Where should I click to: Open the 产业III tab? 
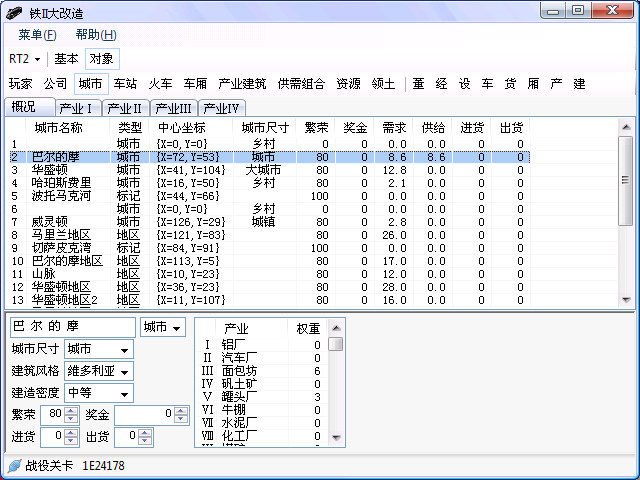coord(174,108)
